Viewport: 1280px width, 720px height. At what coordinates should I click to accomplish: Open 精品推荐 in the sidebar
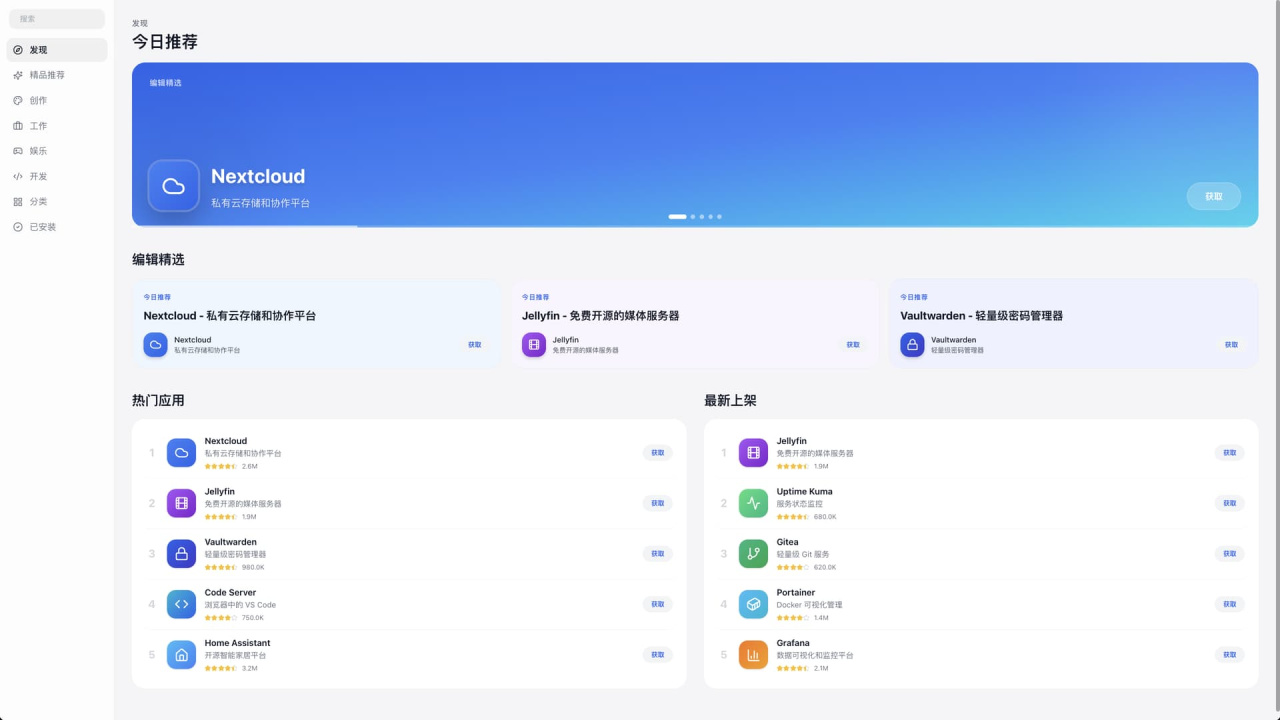[57, 75]
